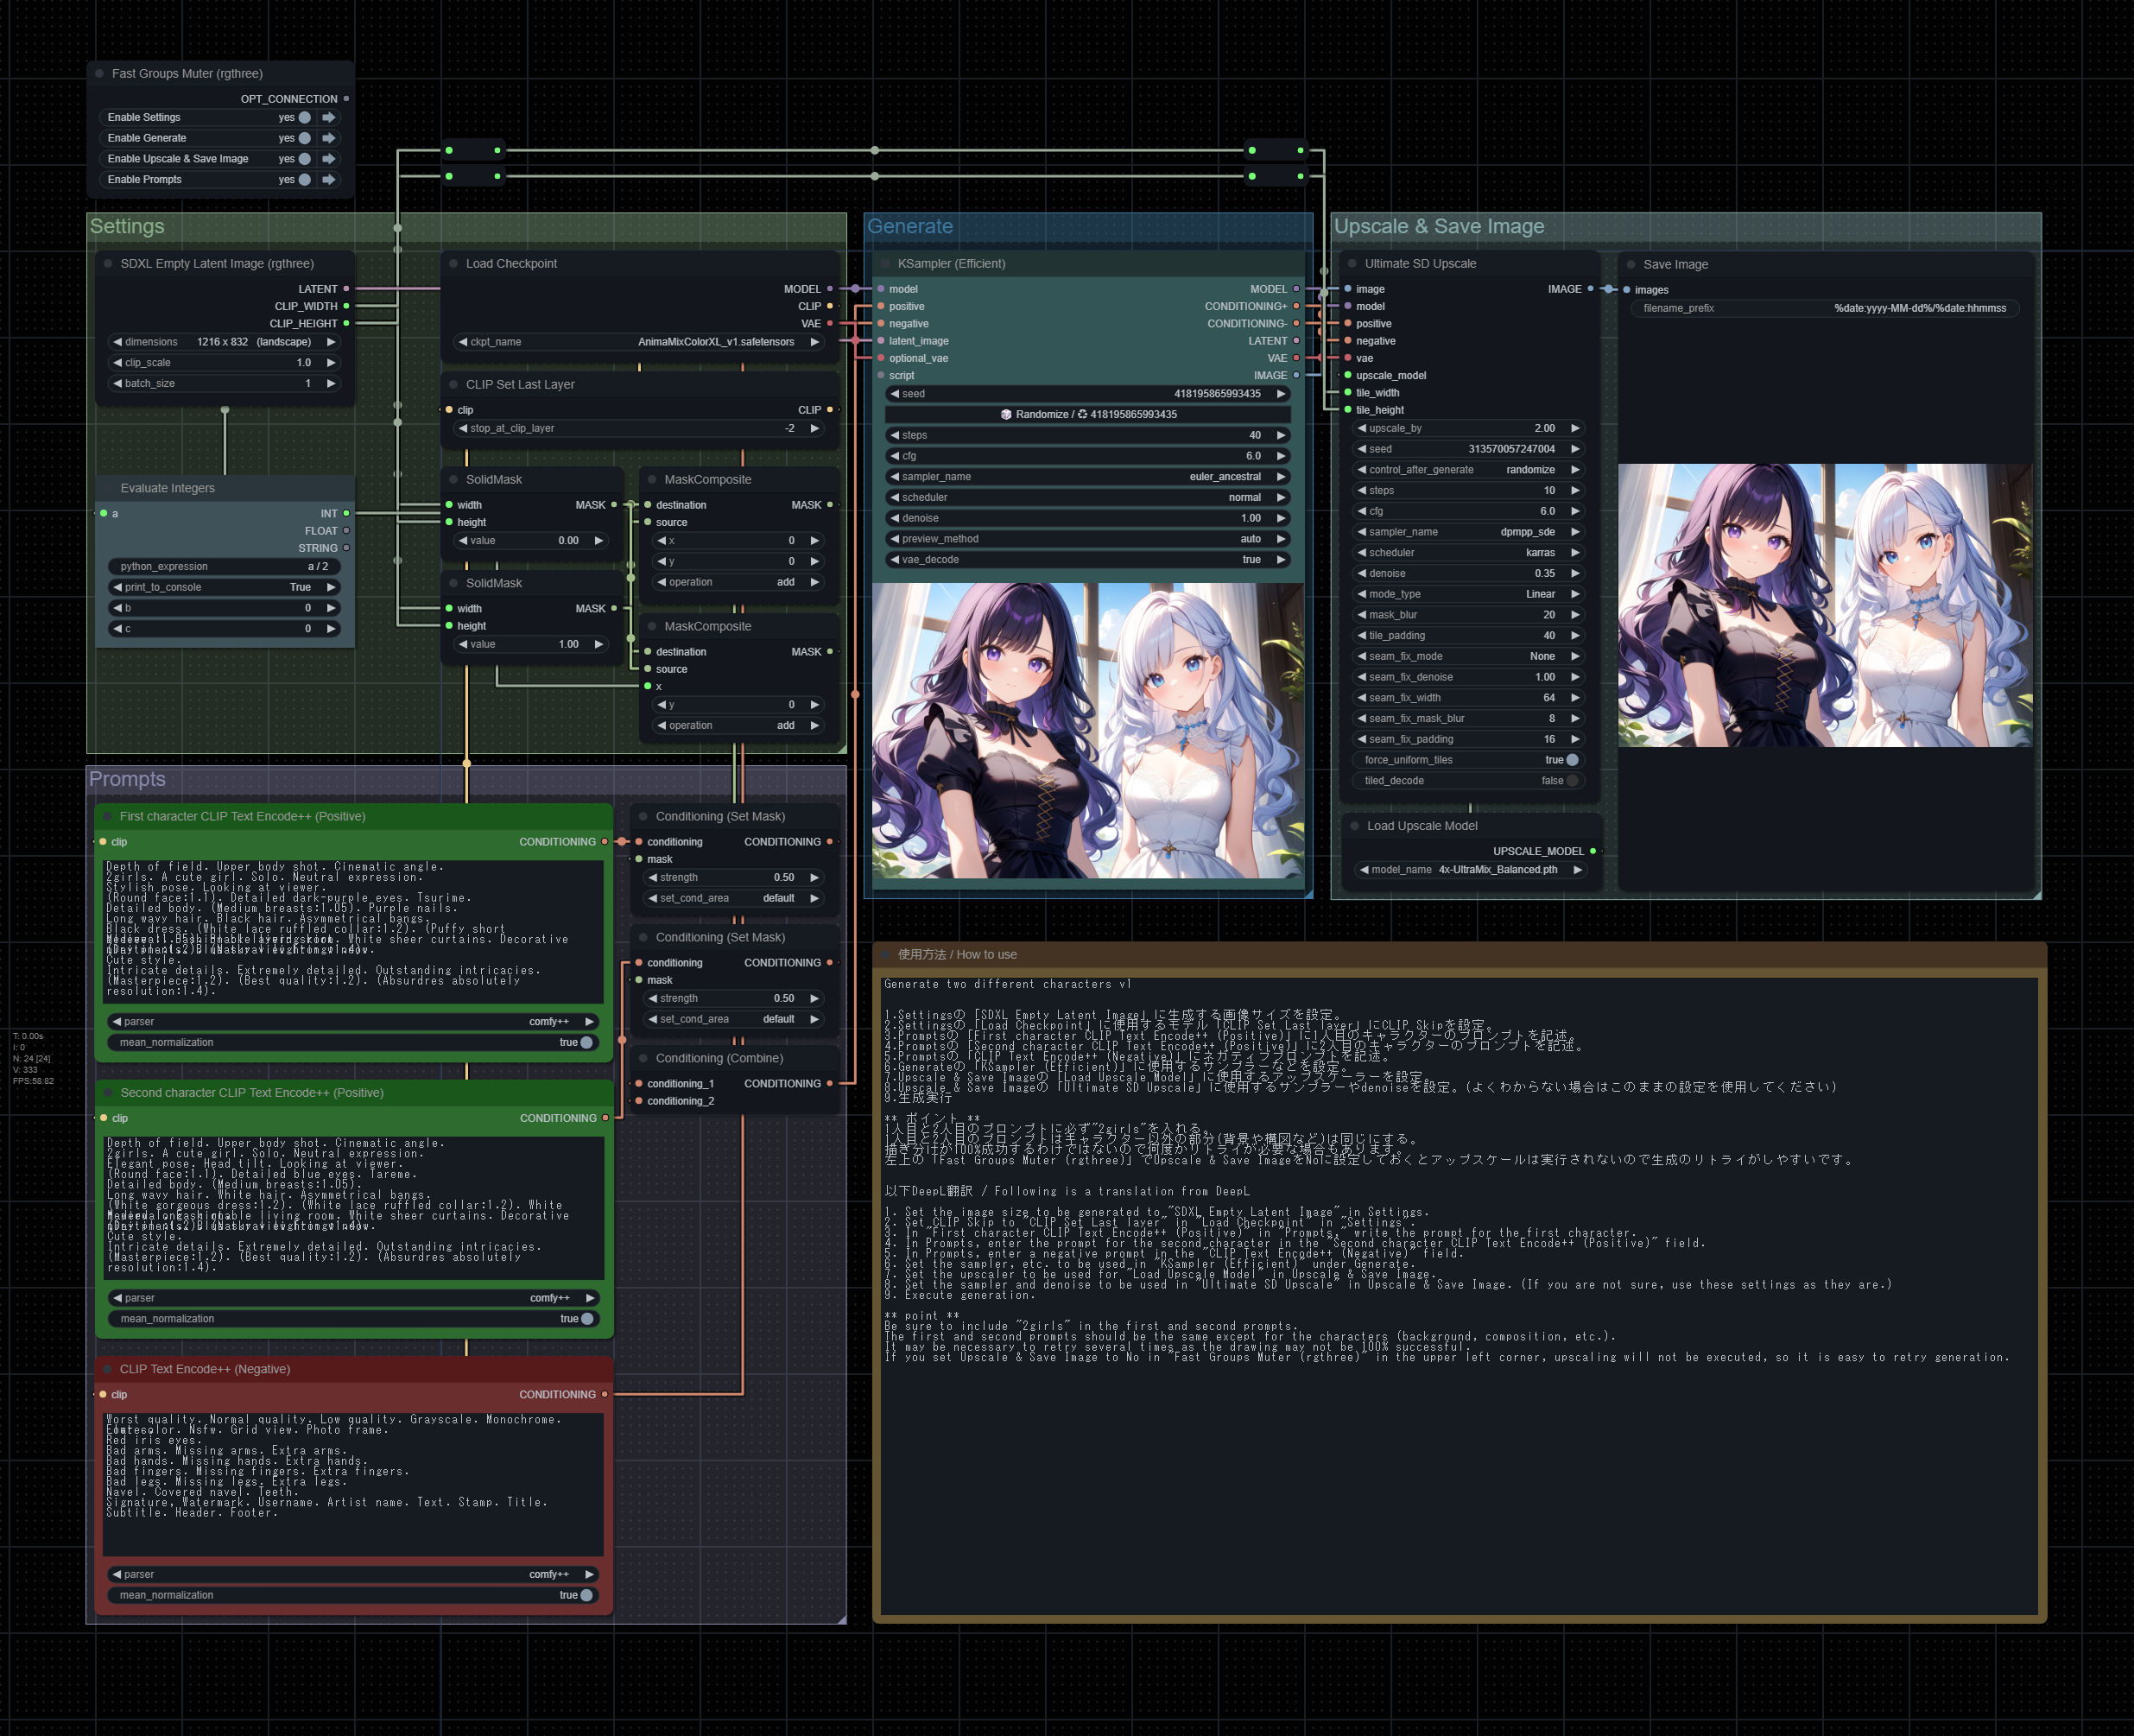
Task: Click the navigate arrow beside Enable Prompts
Action: tap(328, 179)
